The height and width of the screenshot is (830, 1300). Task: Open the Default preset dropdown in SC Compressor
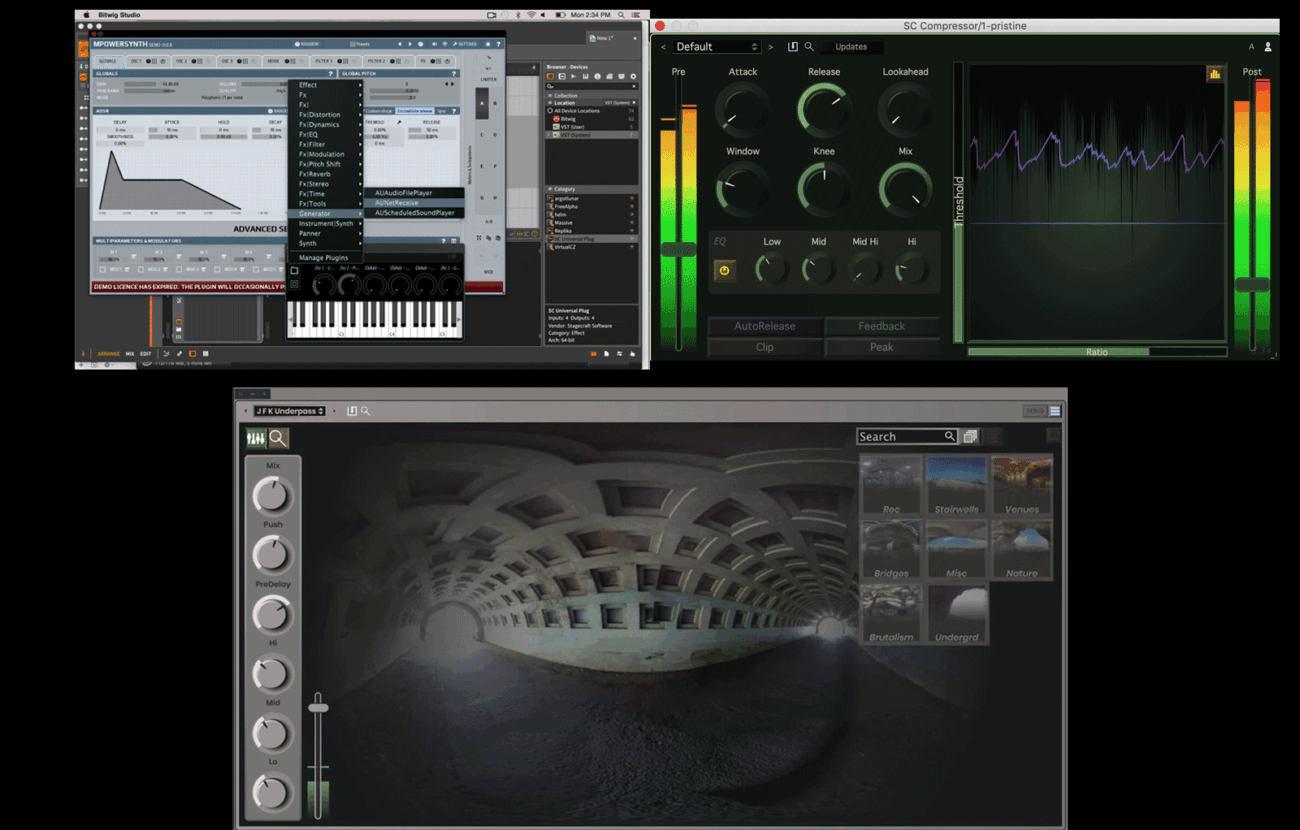point(715,47)
